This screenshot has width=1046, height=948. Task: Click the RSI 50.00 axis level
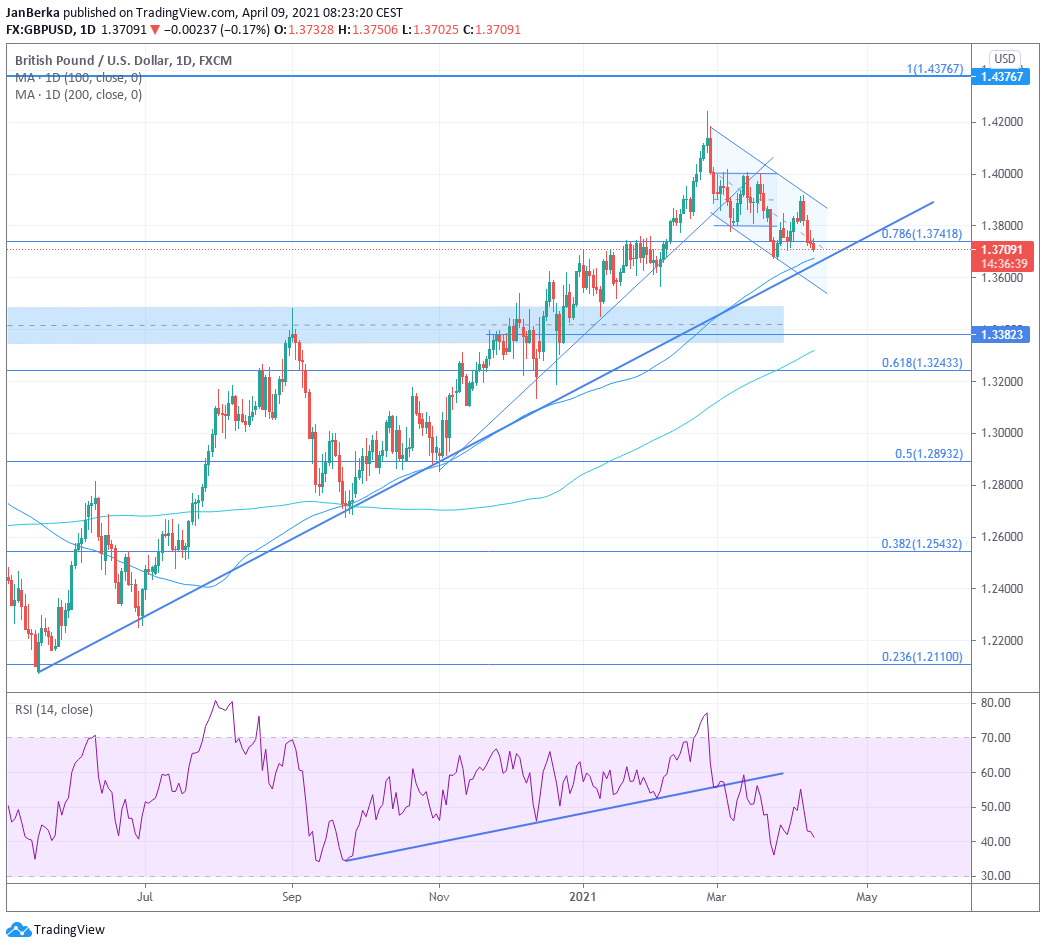click(995, 807)
